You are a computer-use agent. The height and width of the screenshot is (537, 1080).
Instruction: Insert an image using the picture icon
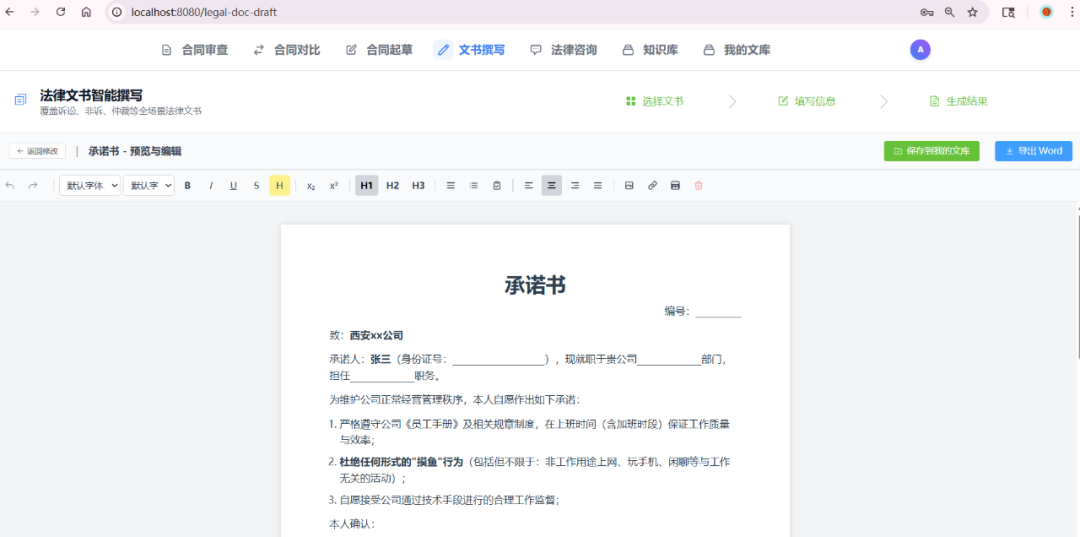[629, 185]
